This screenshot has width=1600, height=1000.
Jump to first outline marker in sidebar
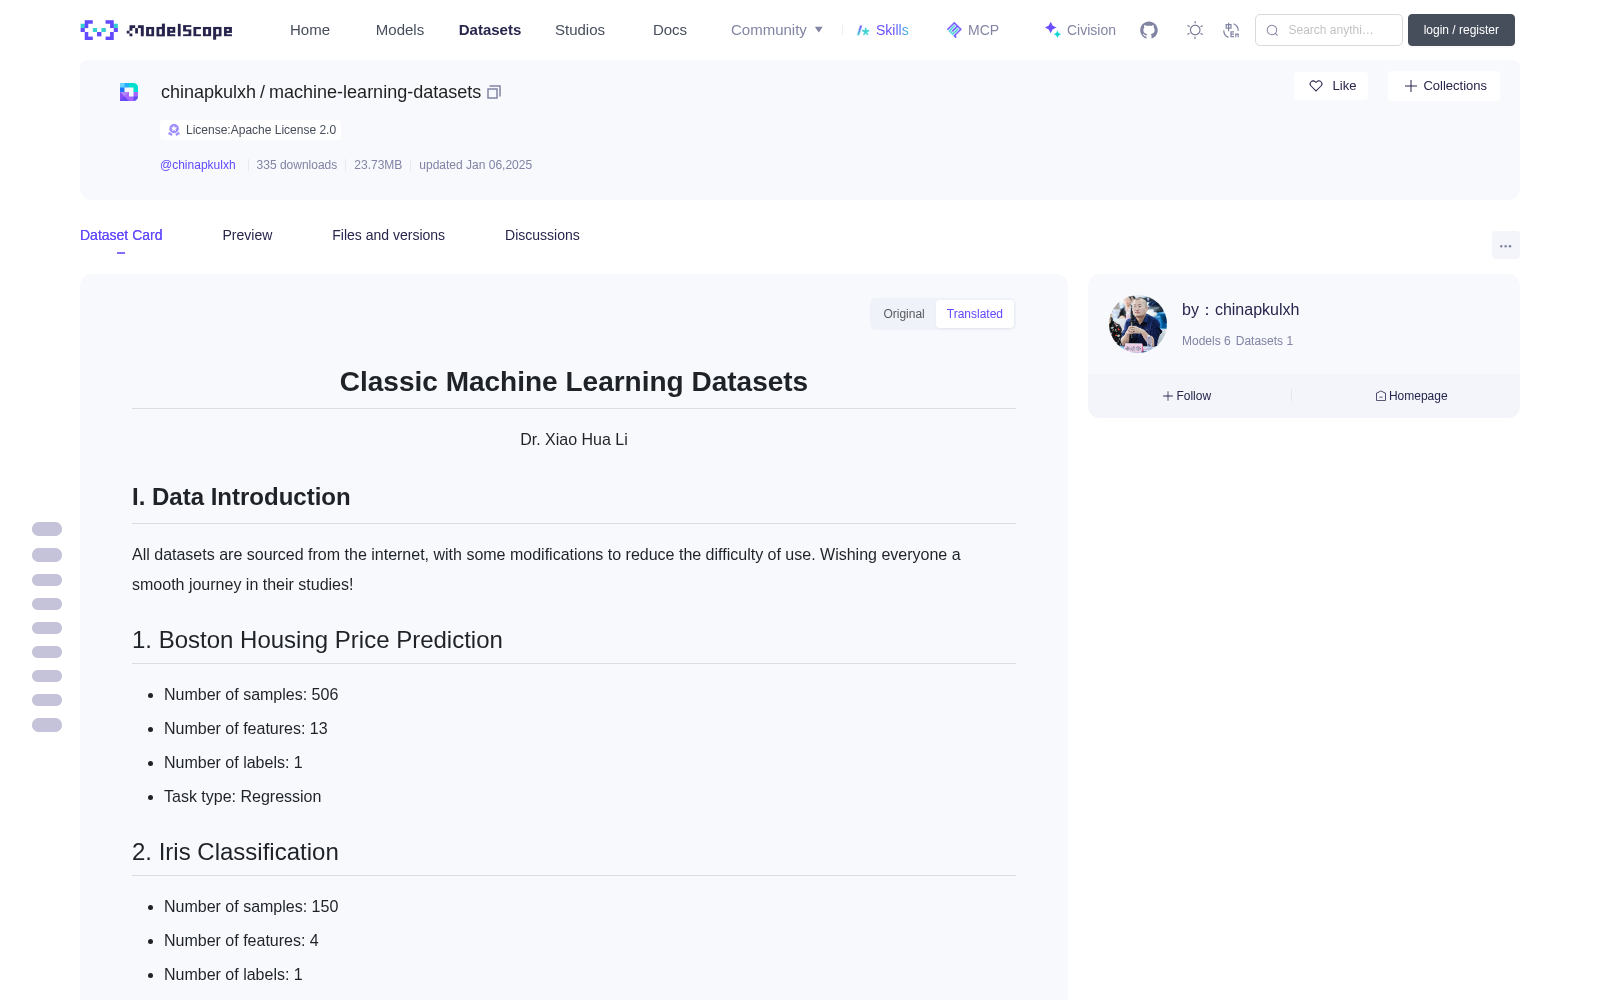(x=47, y=529)
